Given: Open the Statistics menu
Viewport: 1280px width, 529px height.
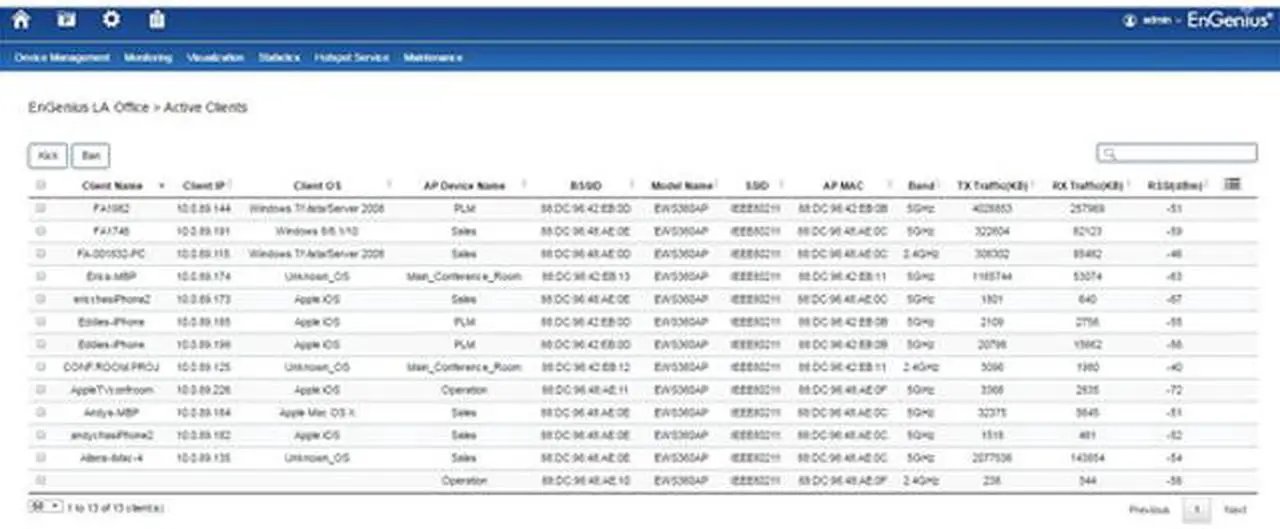Looking at the screenshot, I should tap(279, 58).
